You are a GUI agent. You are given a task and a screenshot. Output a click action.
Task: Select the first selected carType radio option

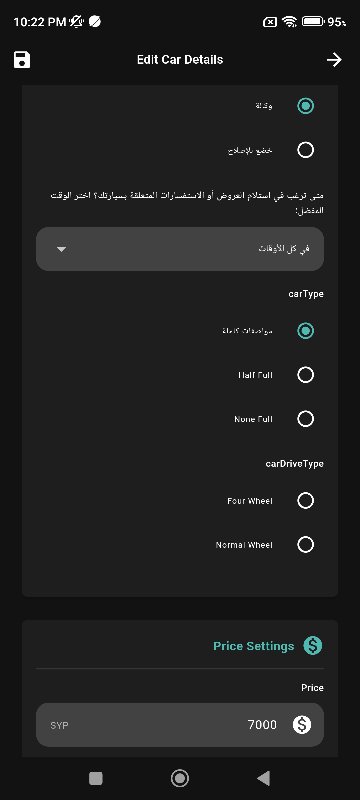point(305,331)
